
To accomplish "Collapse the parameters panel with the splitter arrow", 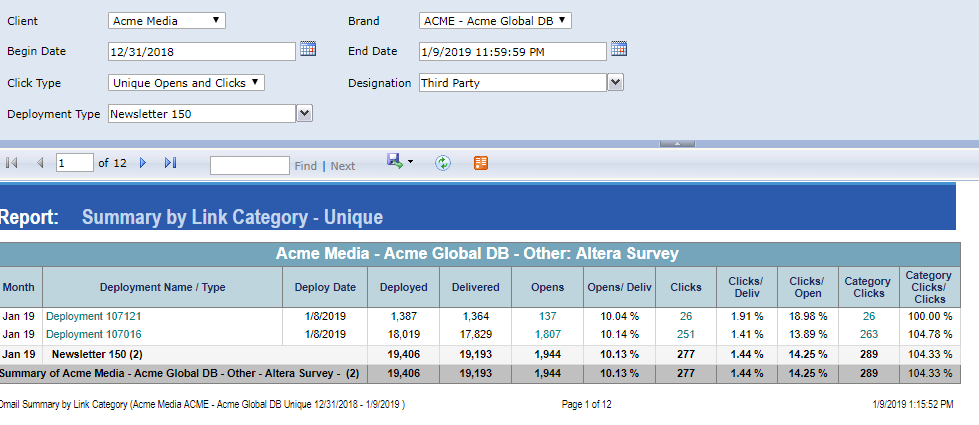I will click(677, 144).
